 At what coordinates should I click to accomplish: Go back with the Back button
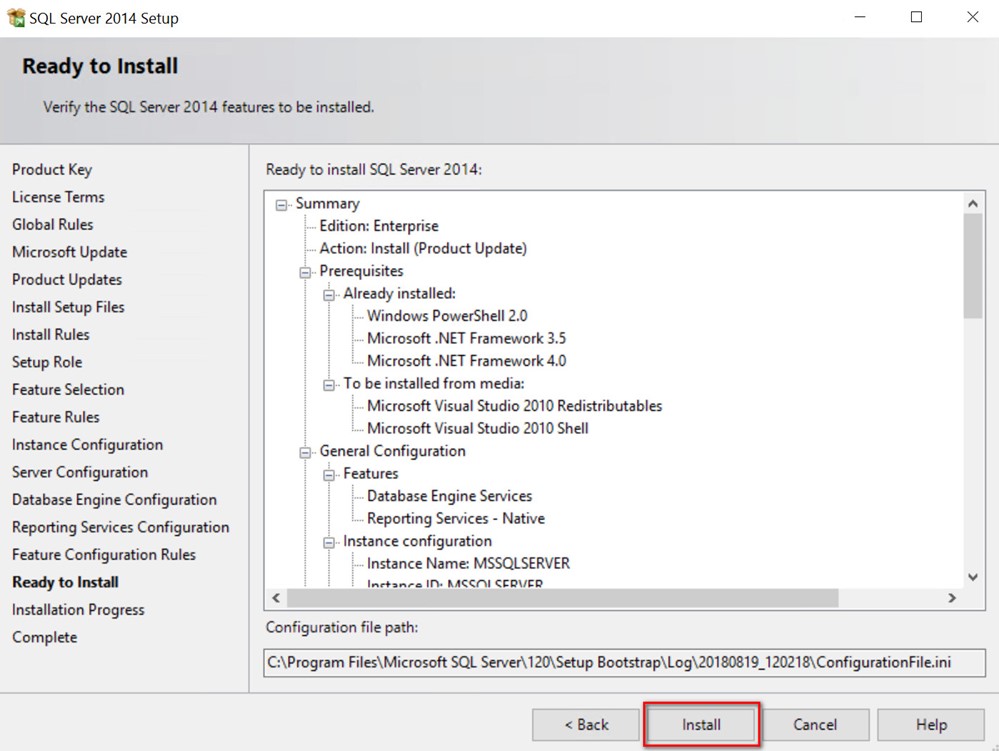[x=586, y=725]
